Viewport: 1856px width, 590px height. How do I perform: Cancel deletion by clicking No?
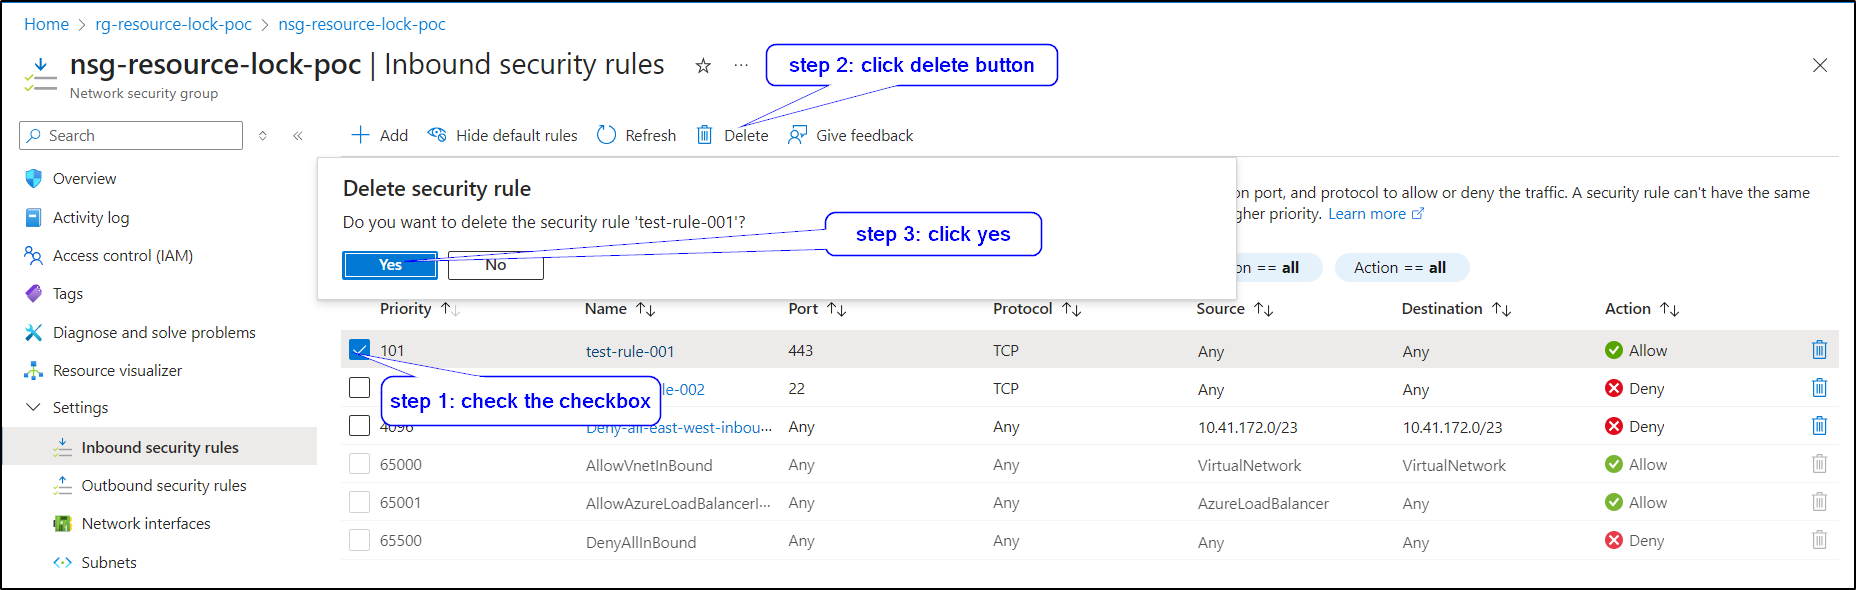495,265
